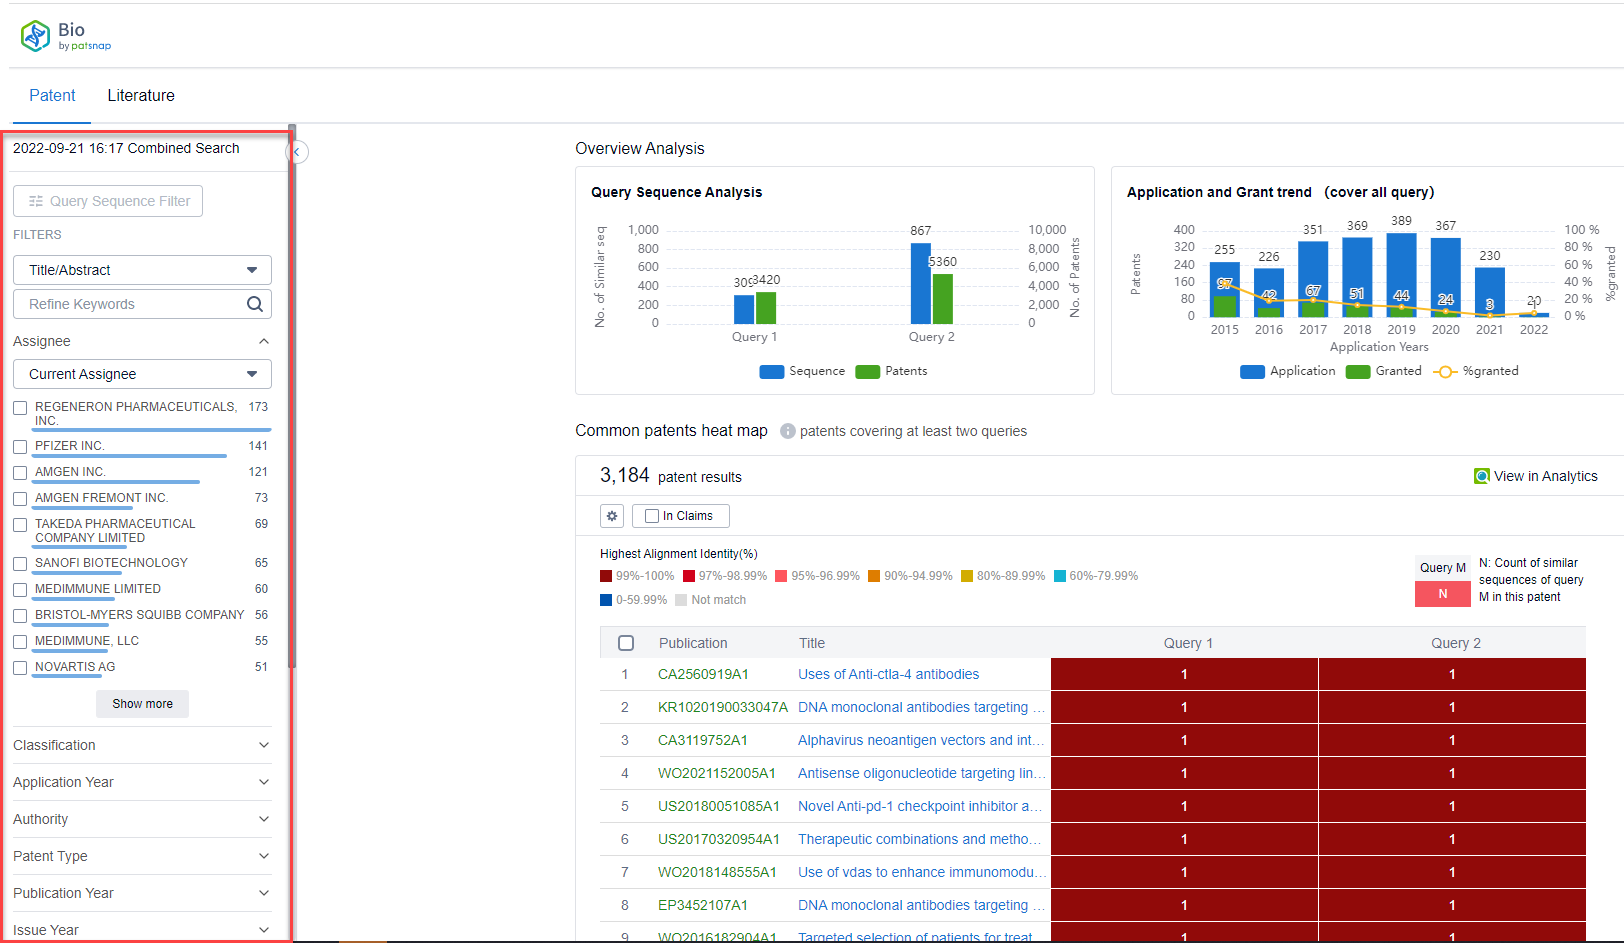Enable the In Claims checkbox
The height and width of the screenshot is (943, 1624).
pyautogui.click(x=652, y=516)
